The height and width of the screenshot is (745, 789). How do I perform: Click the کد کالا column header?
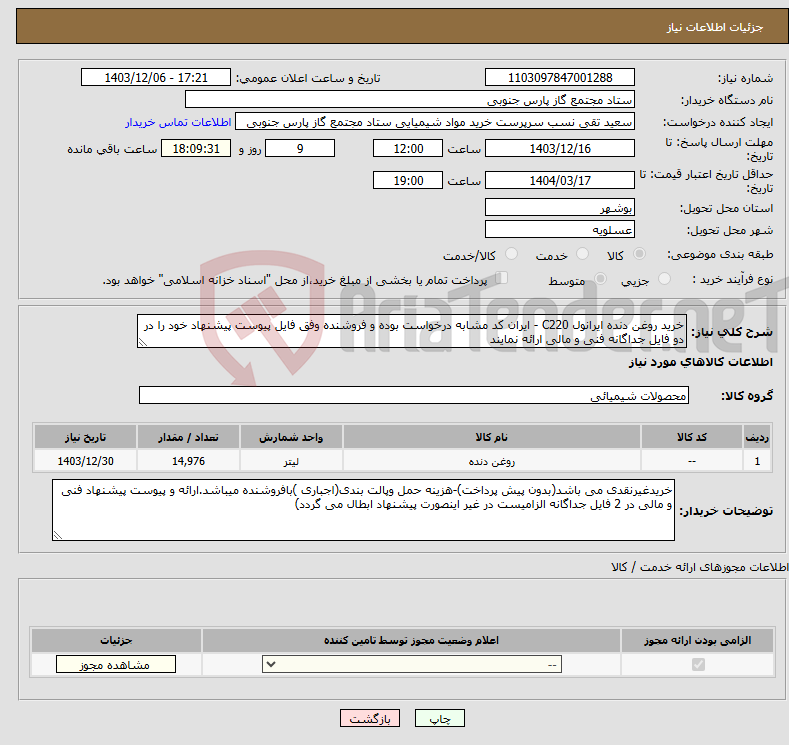[x=692, y=437]
